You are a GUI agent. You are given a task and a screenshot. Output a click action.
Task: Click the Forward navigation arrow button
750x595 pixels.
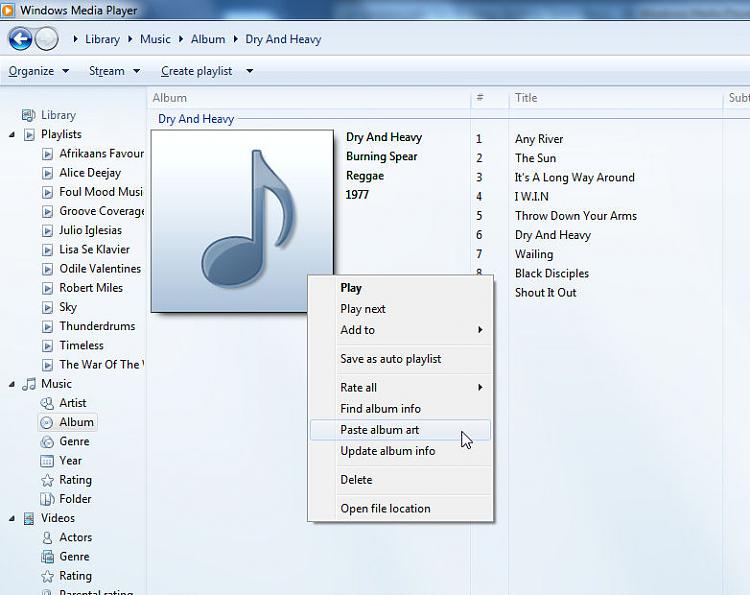point(46,39)
